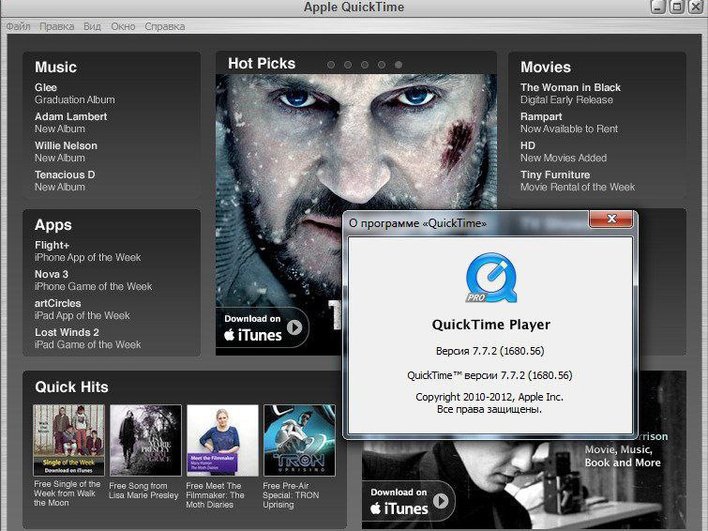
Task: Maximize the Apple QuickTime window
Action: click(676, 7)
